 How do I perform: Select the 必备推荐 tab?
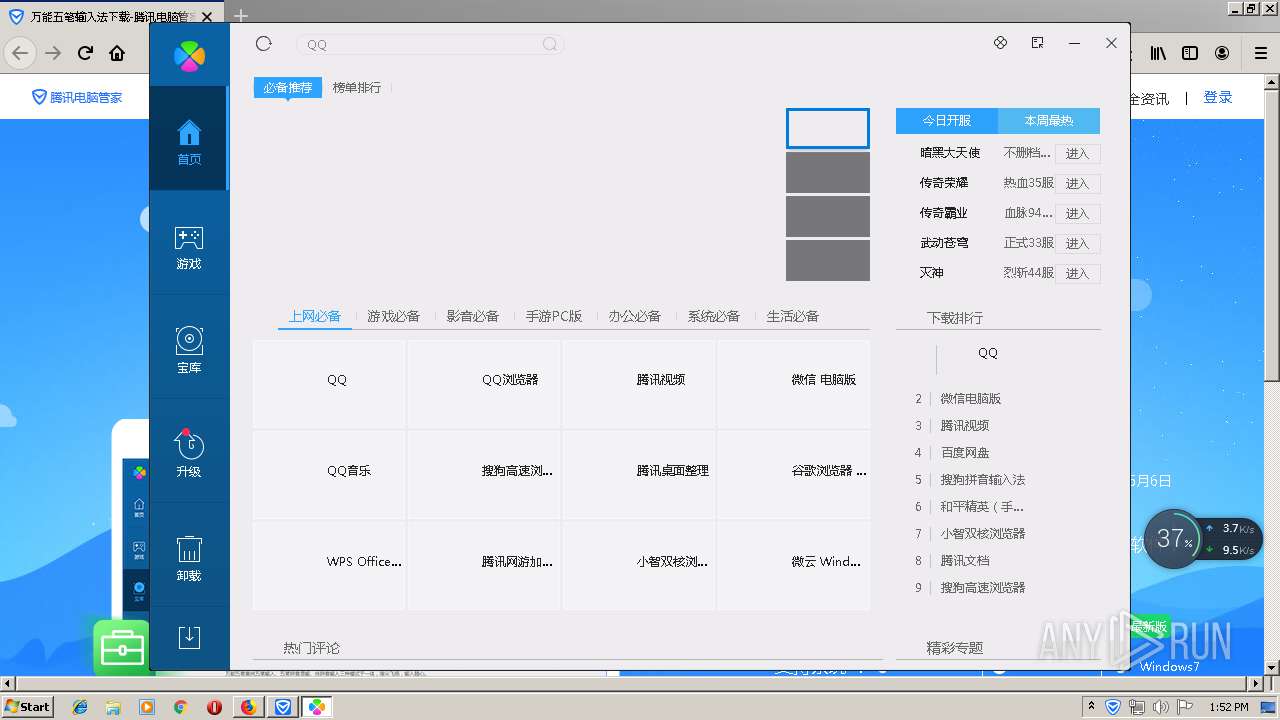(x=288, y=88)
